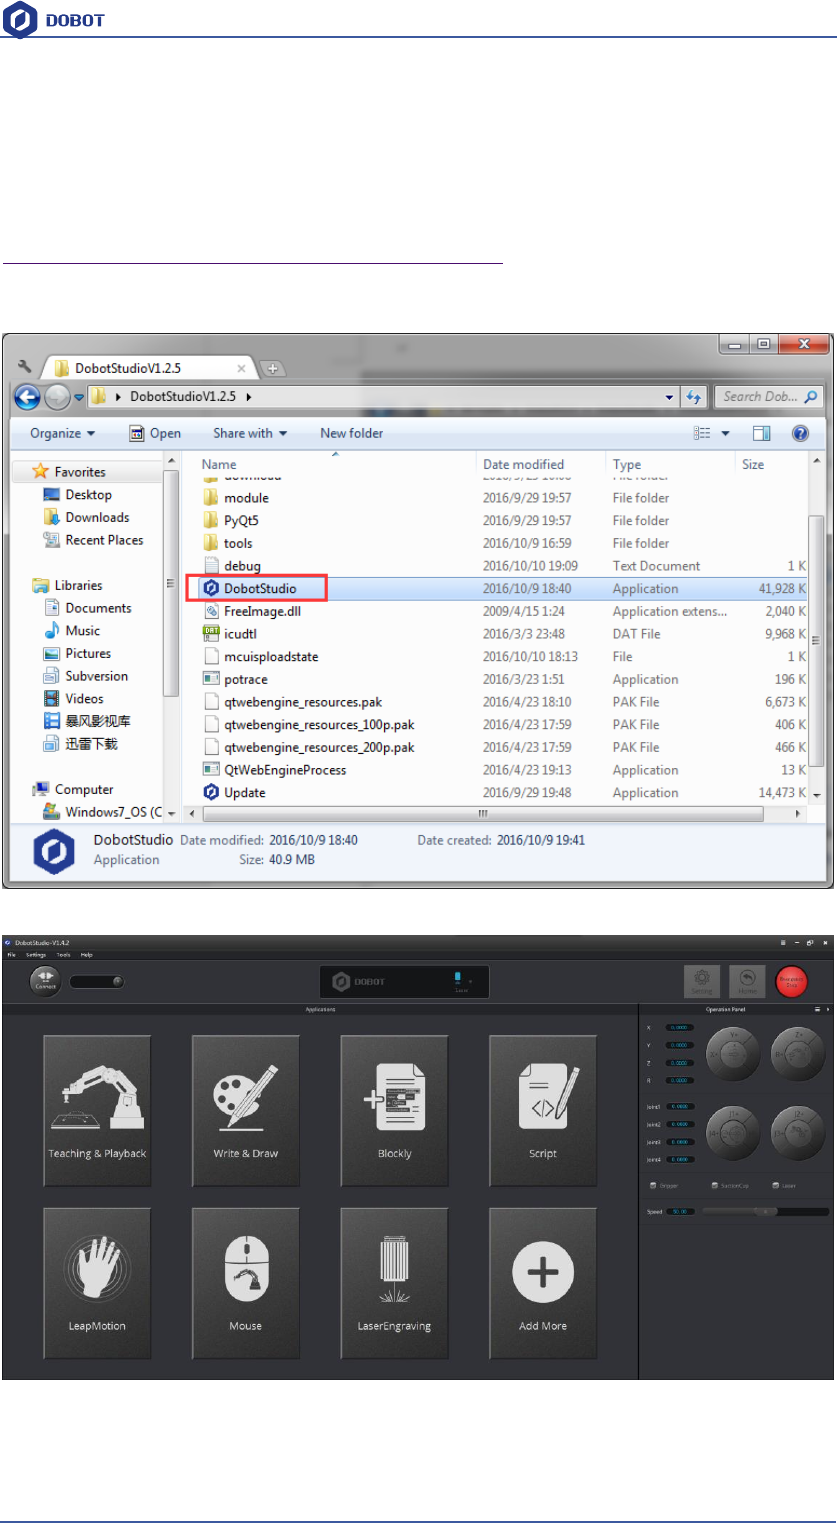Click the Explorer help question-mark icon
The width and height of the screenshot is (837, 1523).
click(x=800, y=433)
